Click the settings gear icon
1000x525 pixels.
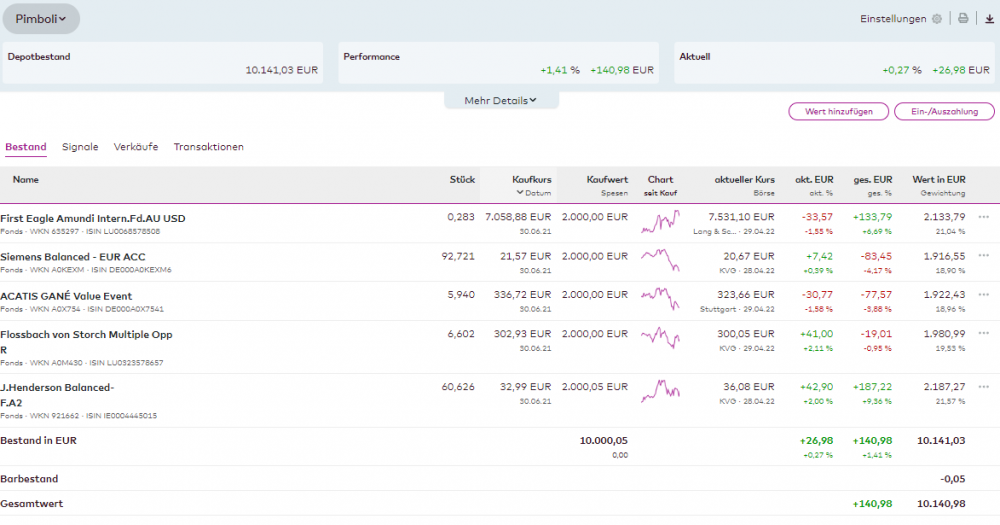pyautogui.click(x=936, y=18)
